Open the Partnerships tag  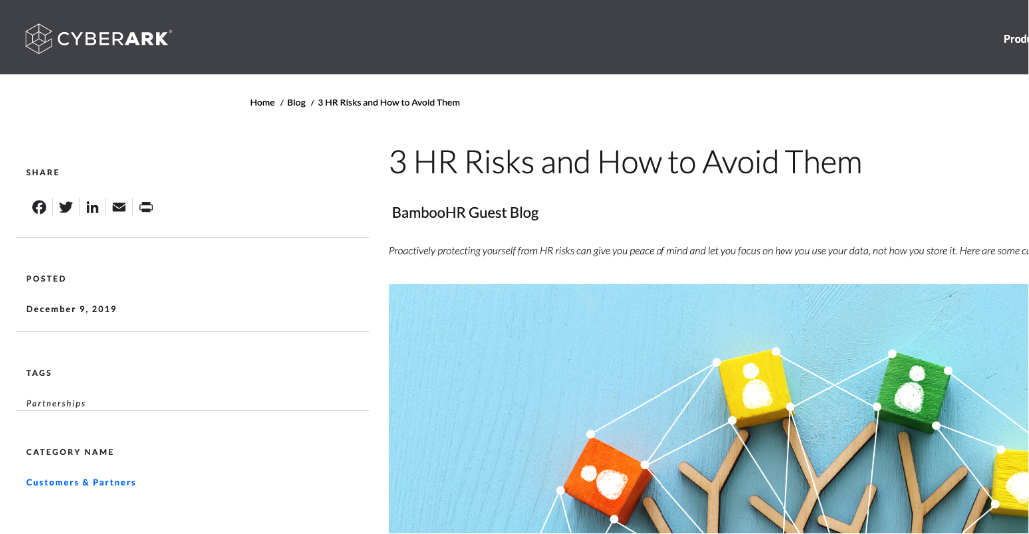point(56,403)
